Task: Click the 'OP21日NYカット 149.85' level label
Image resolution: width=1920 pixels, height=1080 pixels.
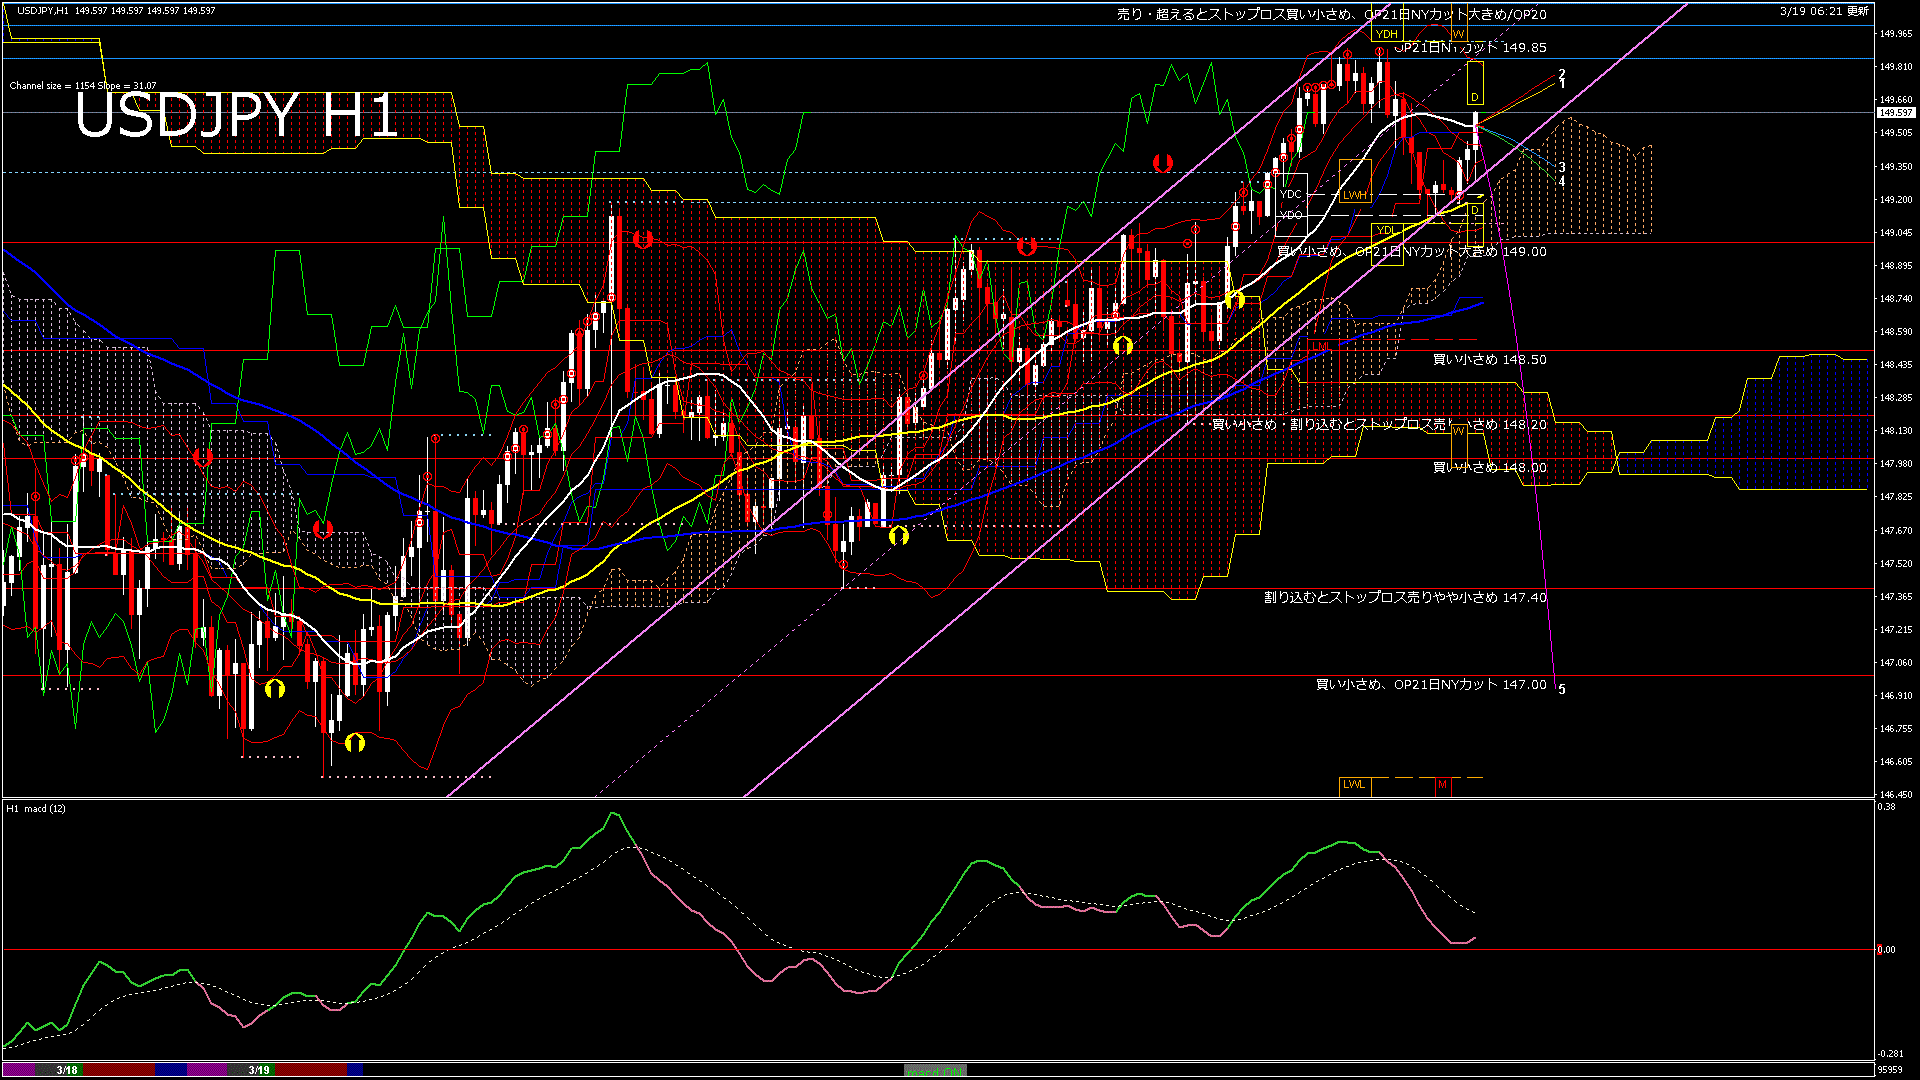Action: click(1470, 47)
